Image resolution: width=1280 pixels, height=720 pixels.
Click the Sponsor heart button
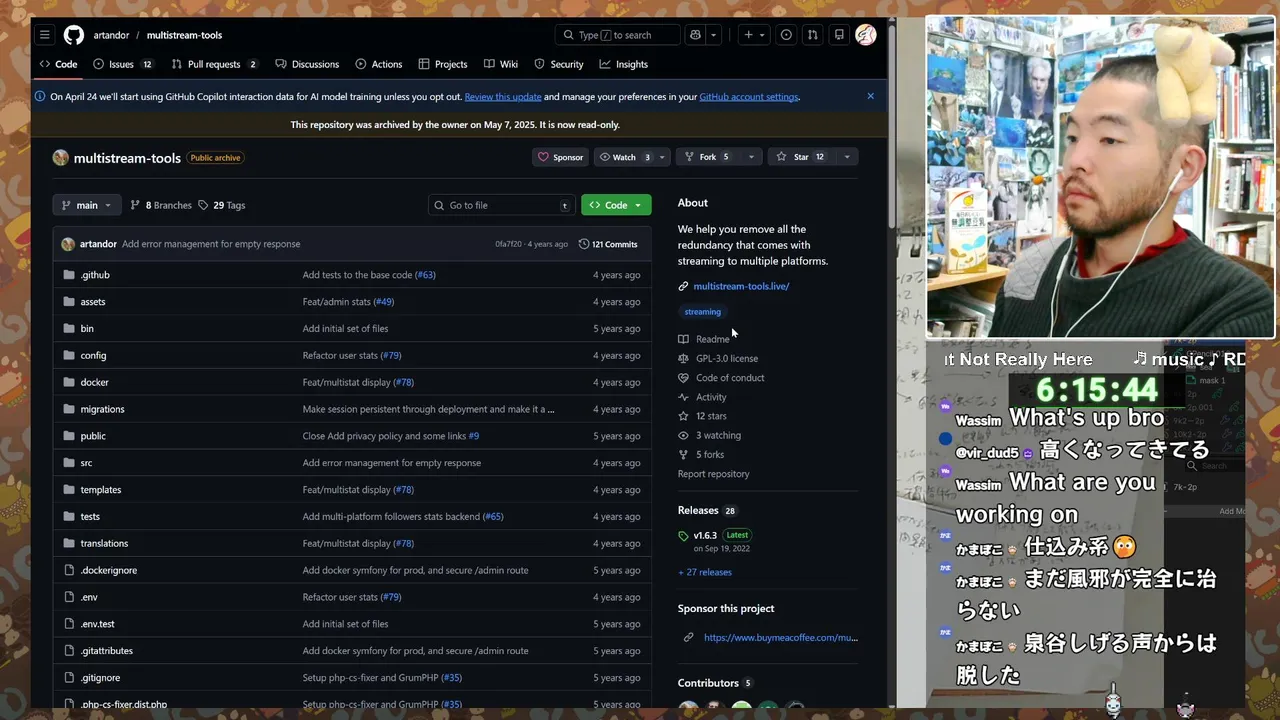click(x=560, y=157)
